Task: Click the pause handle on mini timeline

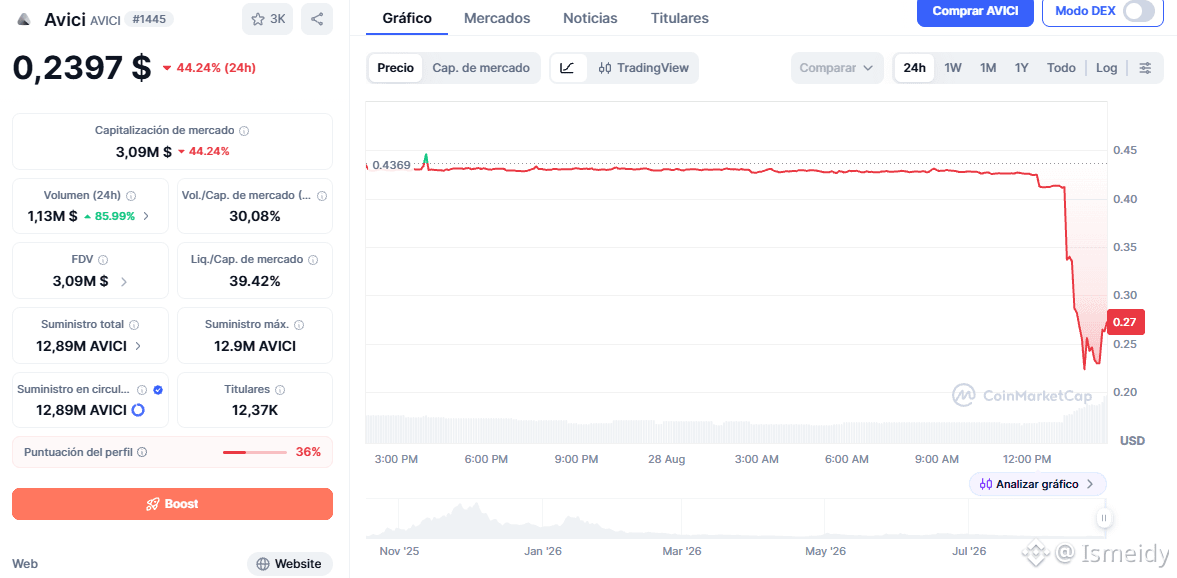Action: (x=1103, y=518)
